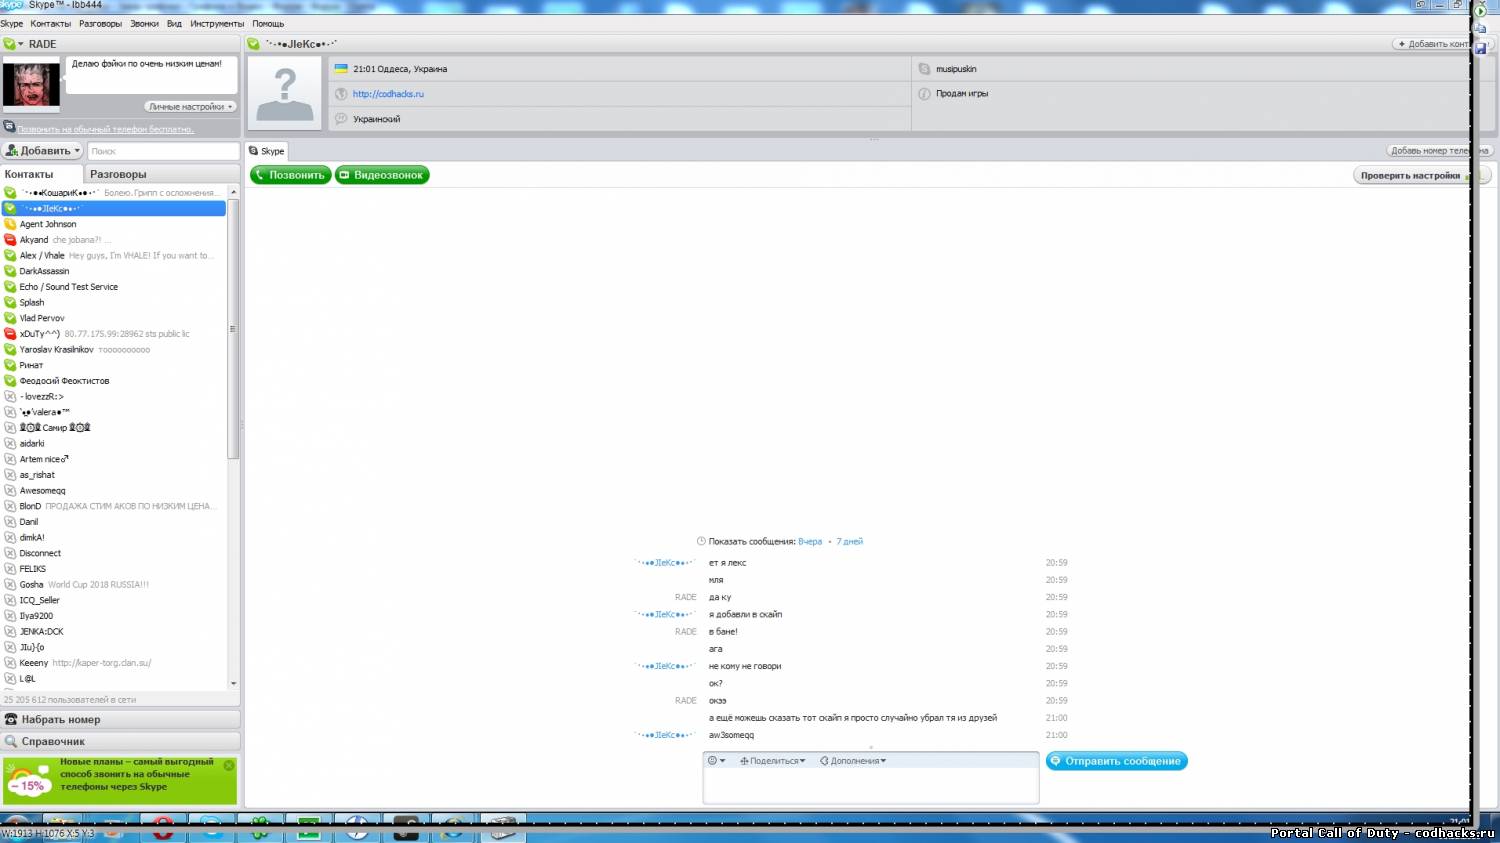Show messages from '7 дней'

[849, 542]
